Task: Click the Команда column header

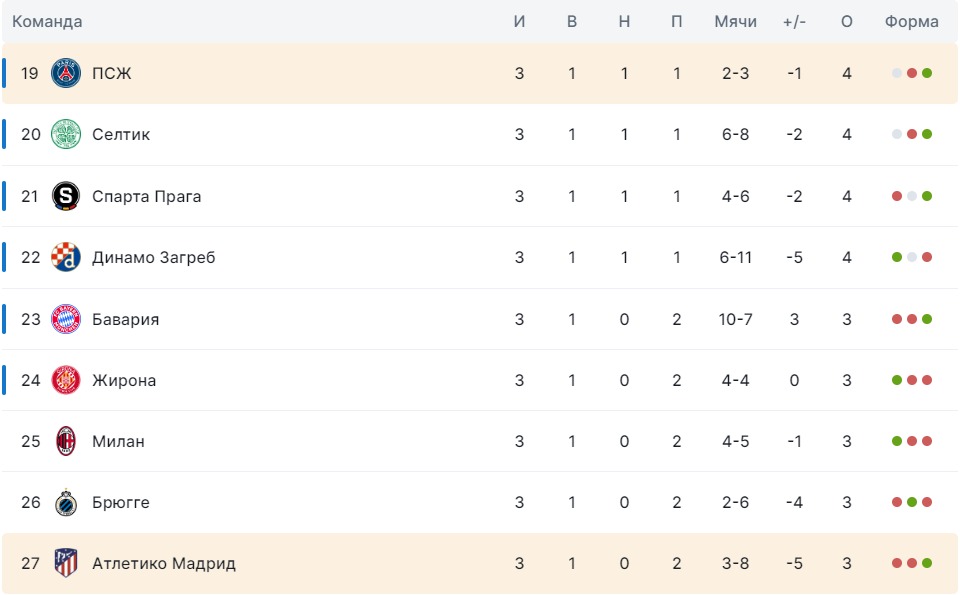Action: pyautogui.click(x=47, y=22)
